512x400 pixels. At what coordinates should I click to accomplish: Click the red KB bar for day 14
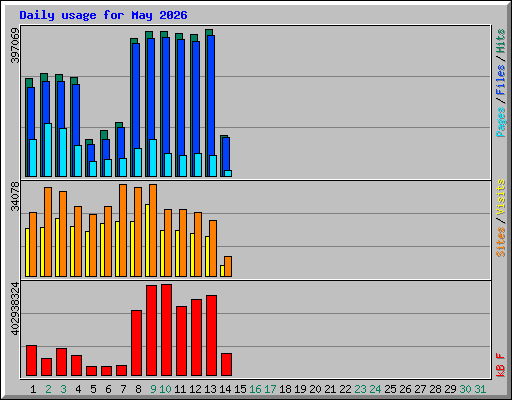[x=227, y=365]
